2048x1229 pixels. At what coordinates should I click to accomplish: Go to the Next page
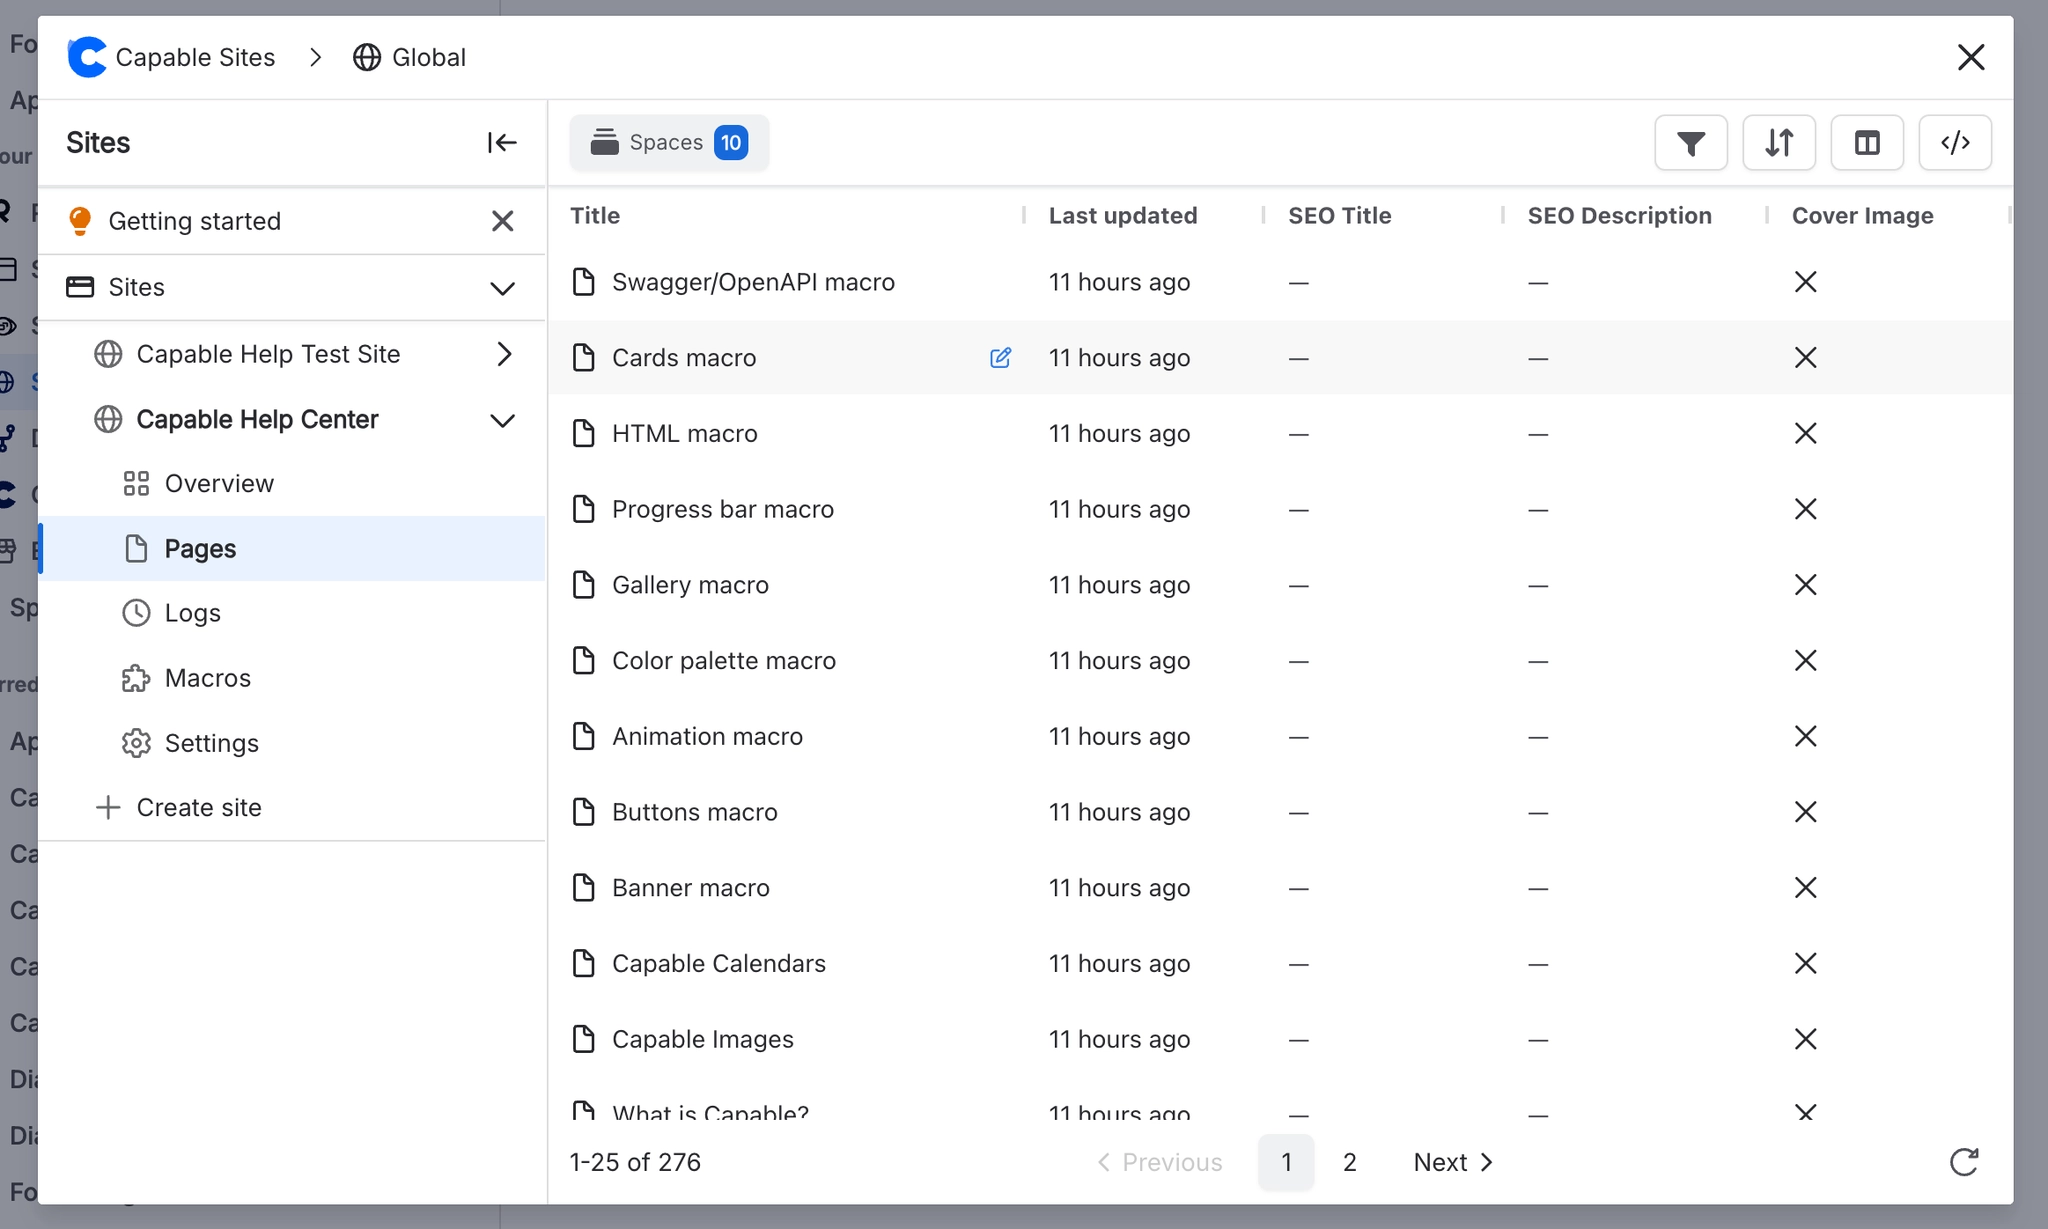pyautogui.click(x=1453, y=1162)
